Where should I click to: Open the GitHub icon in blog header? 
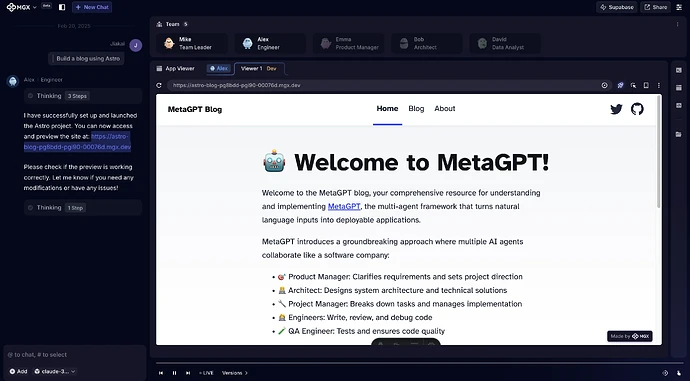pyautogui.click(x=637, y=109)
